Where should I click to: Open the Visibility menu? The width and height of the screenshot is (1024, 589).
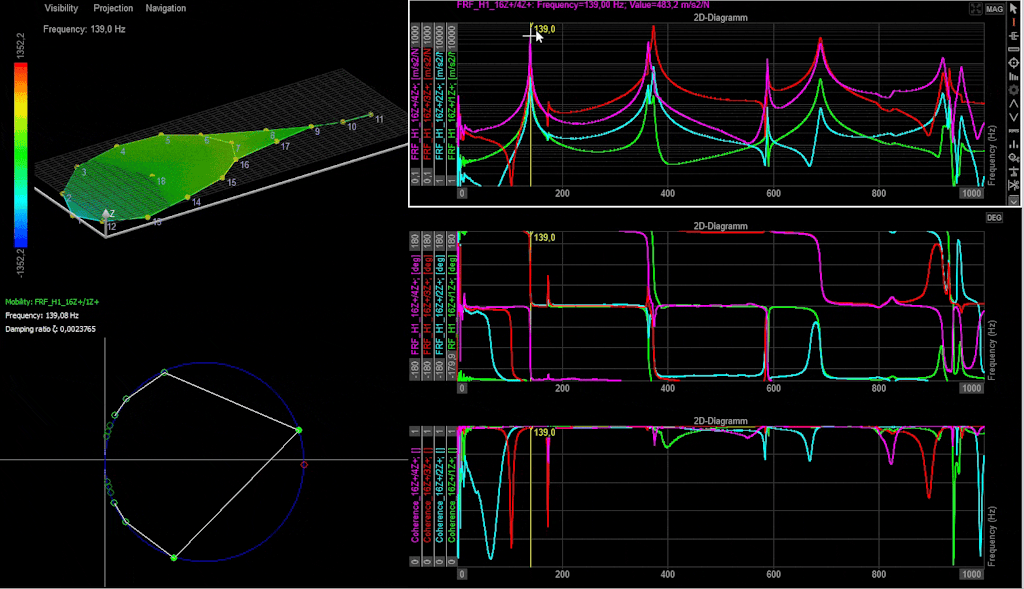coord(61,8)
